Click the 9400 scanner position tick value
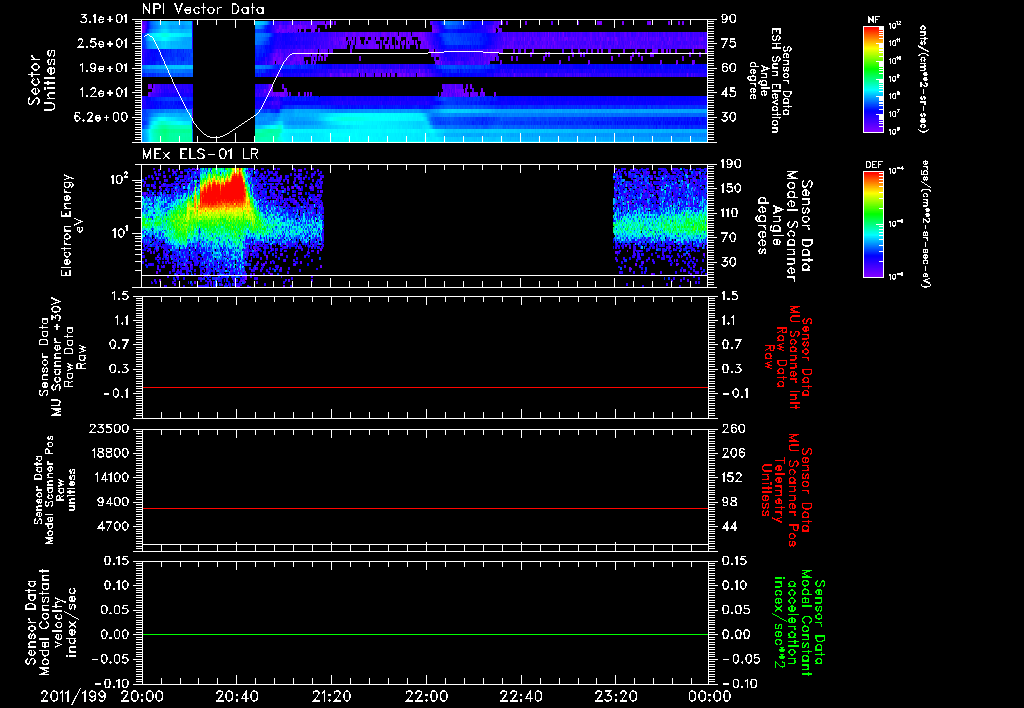The width and height of the screenshot is (1024, 708). tap(112, 502)
